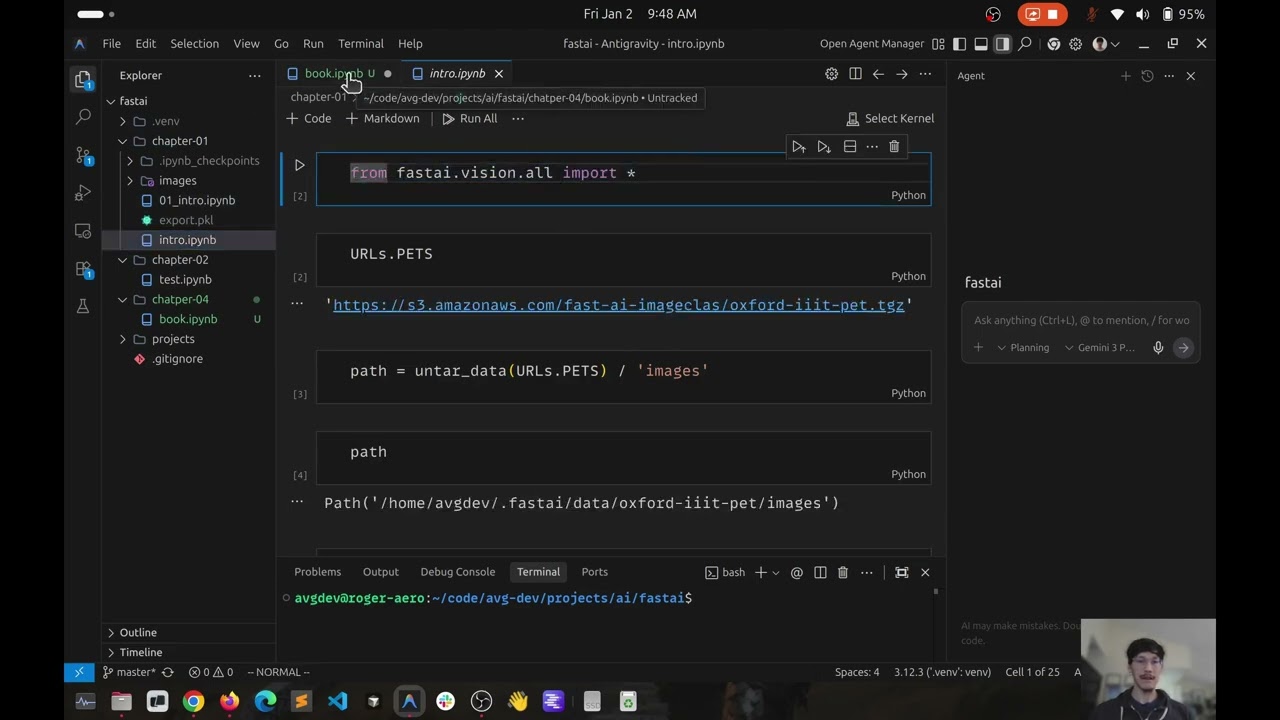Expand the .venv folder
The image size is (1280, 720).
point(123,121)
